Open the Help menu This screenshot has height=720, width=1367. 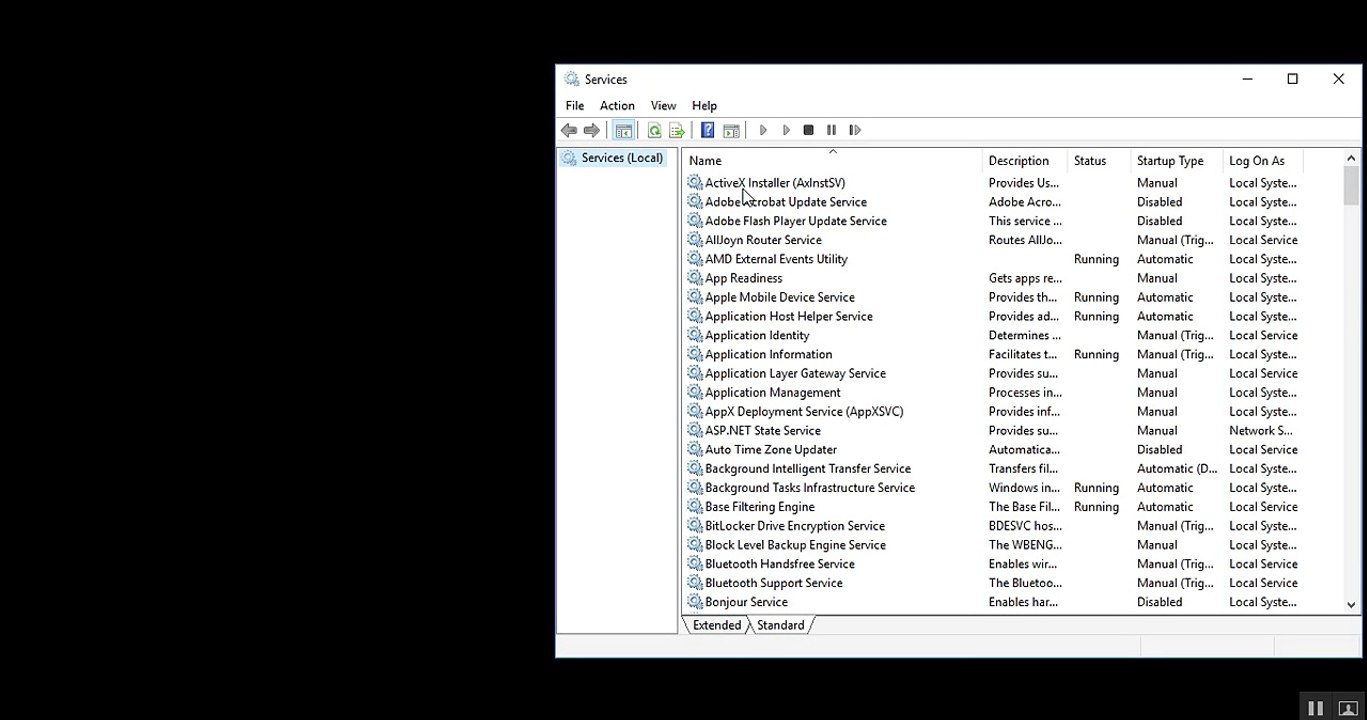pos(704,106)
